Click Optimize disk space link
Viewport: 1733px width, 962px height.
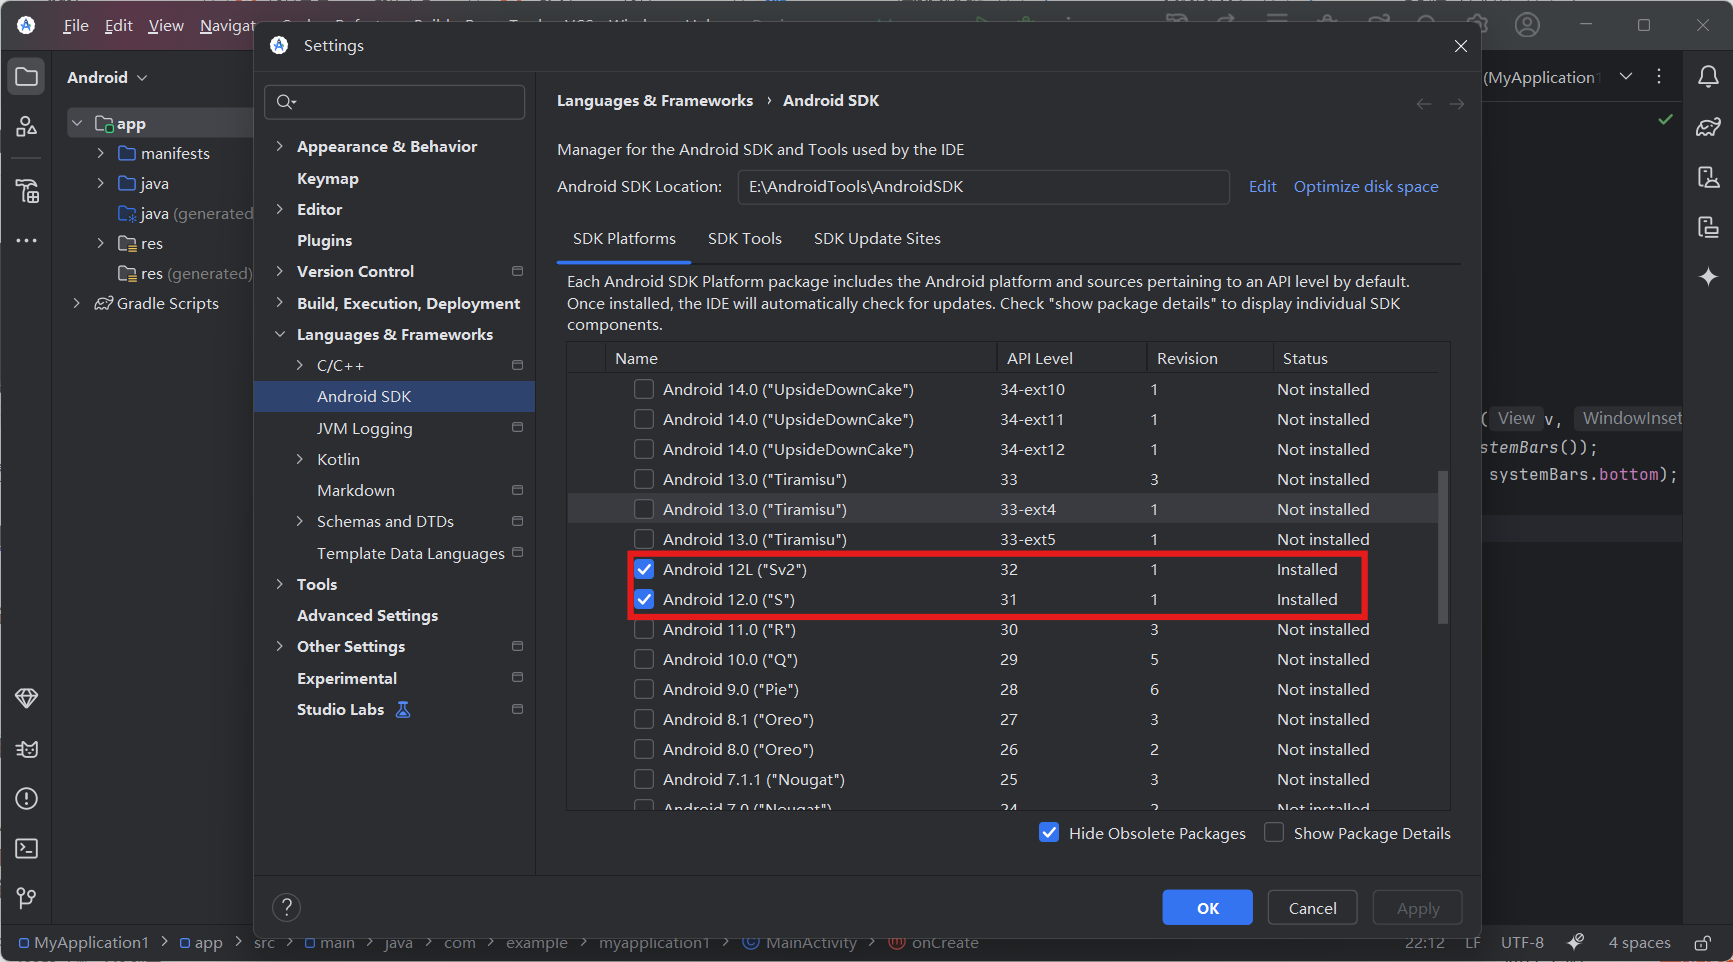1366,186
